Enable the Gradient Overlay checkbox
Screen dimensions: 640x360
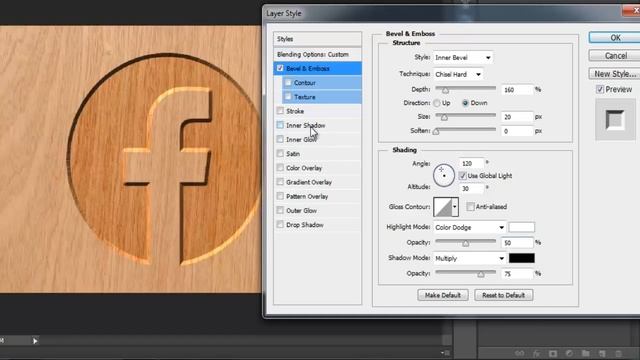point(280,182)
